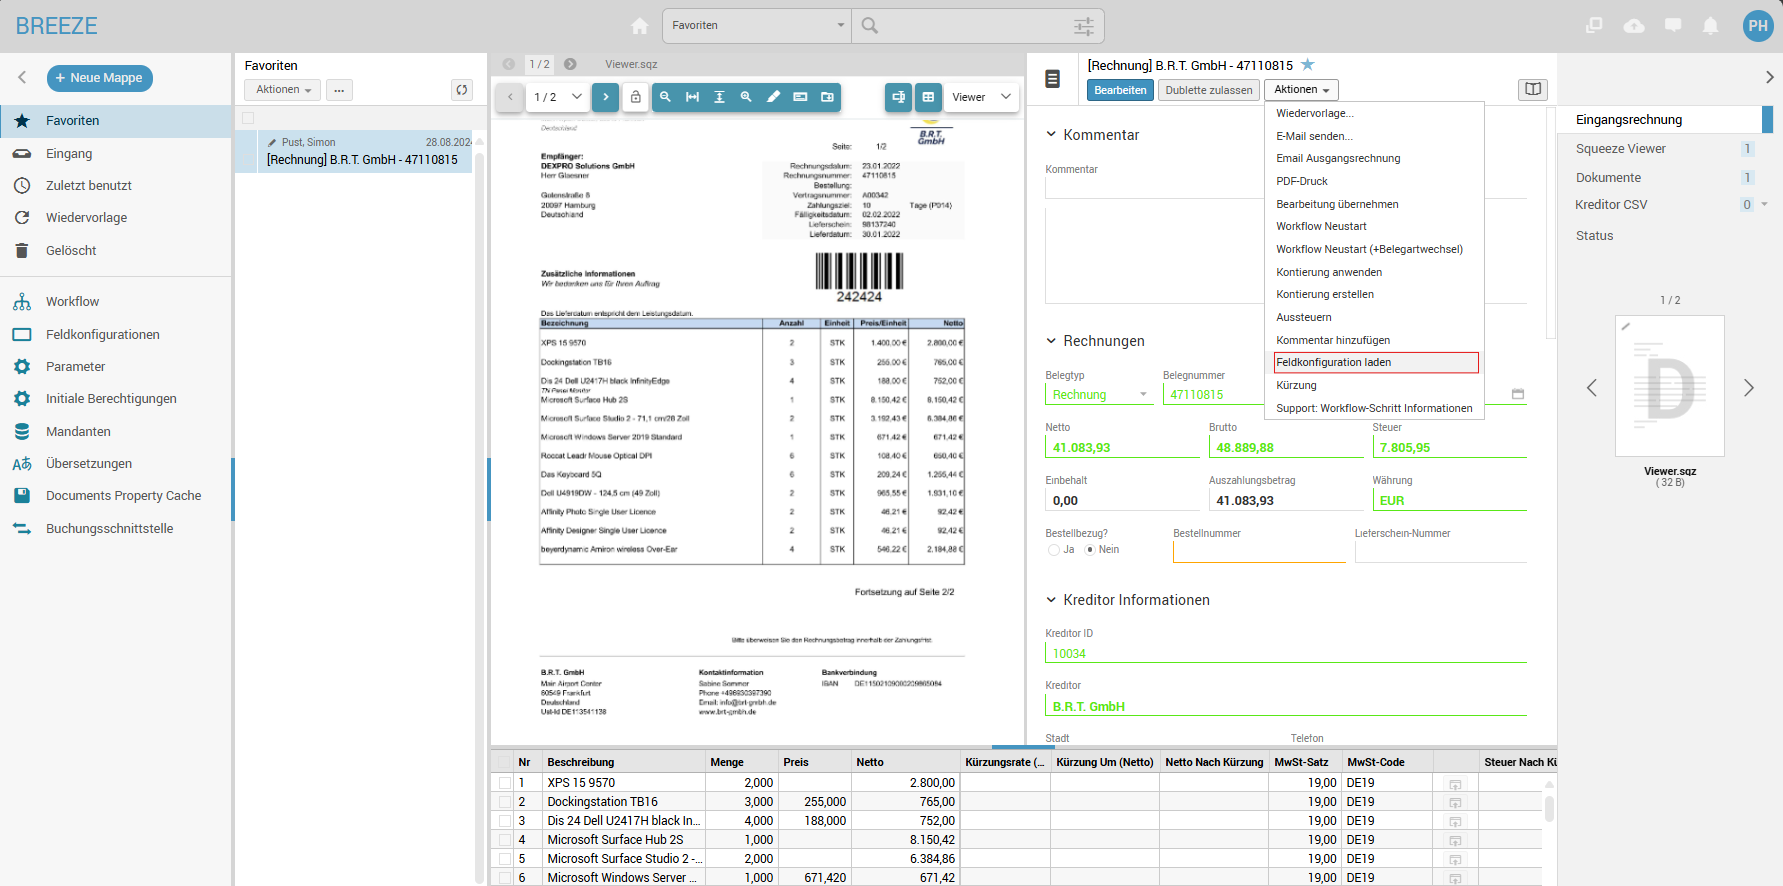Check the line items header checkbox

[505, 762]
